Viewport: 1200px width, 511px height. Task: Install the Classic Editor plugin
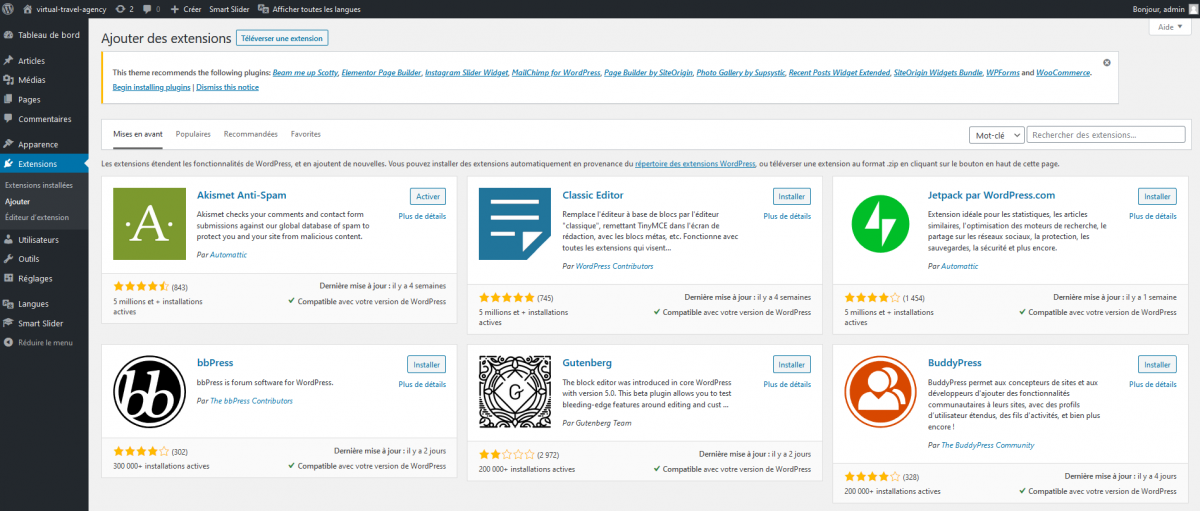[792, 196]
